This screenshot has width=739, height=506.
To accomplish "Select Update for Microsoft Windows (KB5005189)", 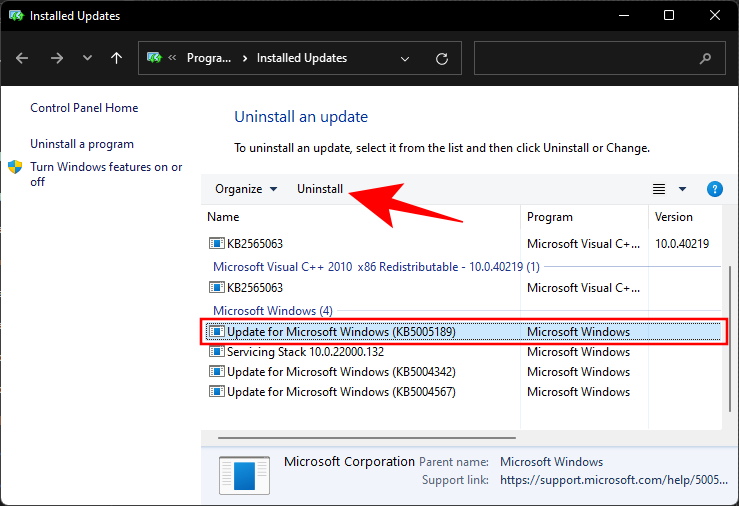I will coord(464,332).
